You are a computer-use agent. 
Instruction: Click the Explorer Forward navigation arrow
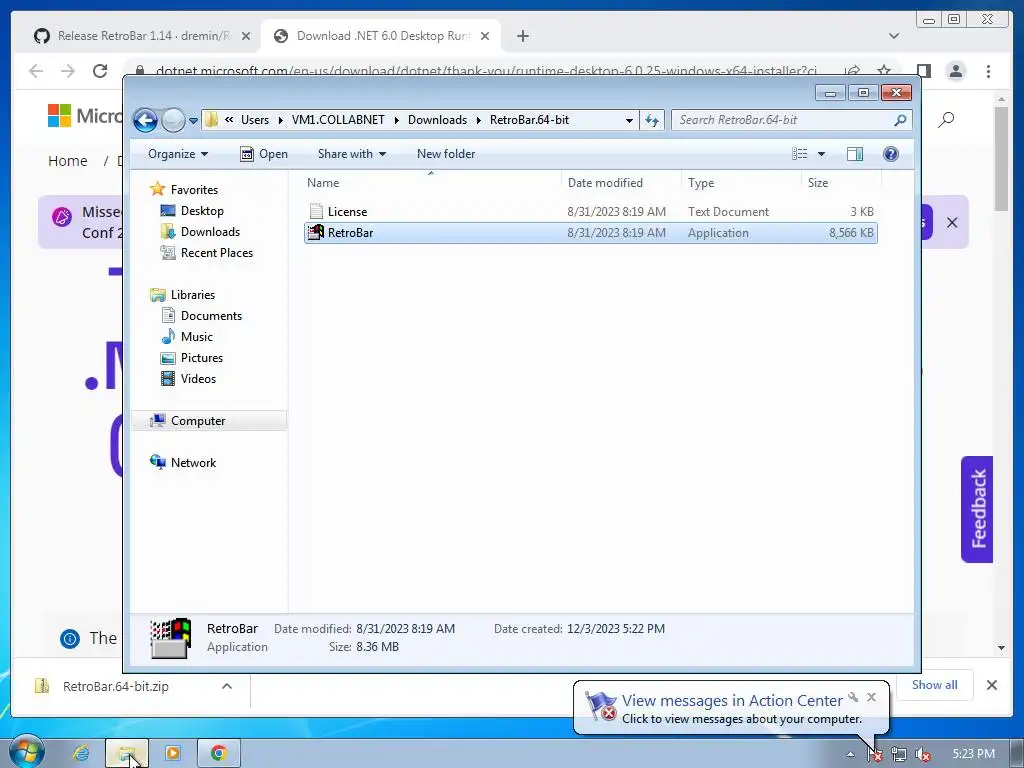tap(173, 120)
